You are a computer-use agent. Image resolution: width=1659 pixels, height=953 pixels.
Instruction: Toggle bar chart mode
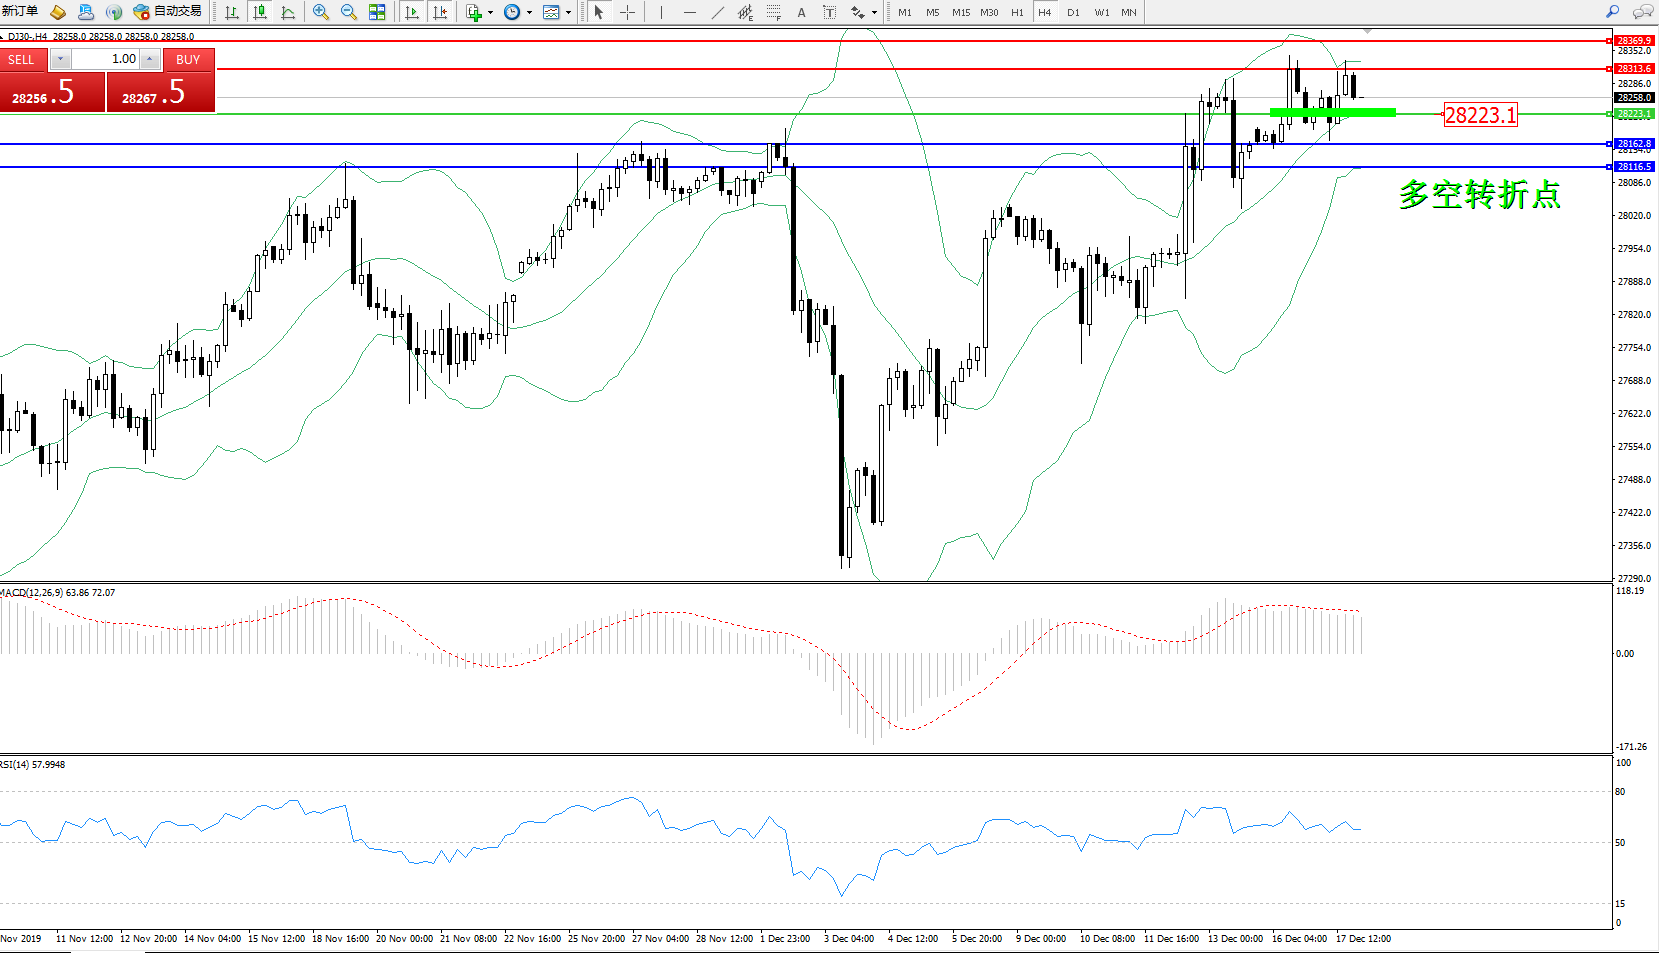point(232,12)
